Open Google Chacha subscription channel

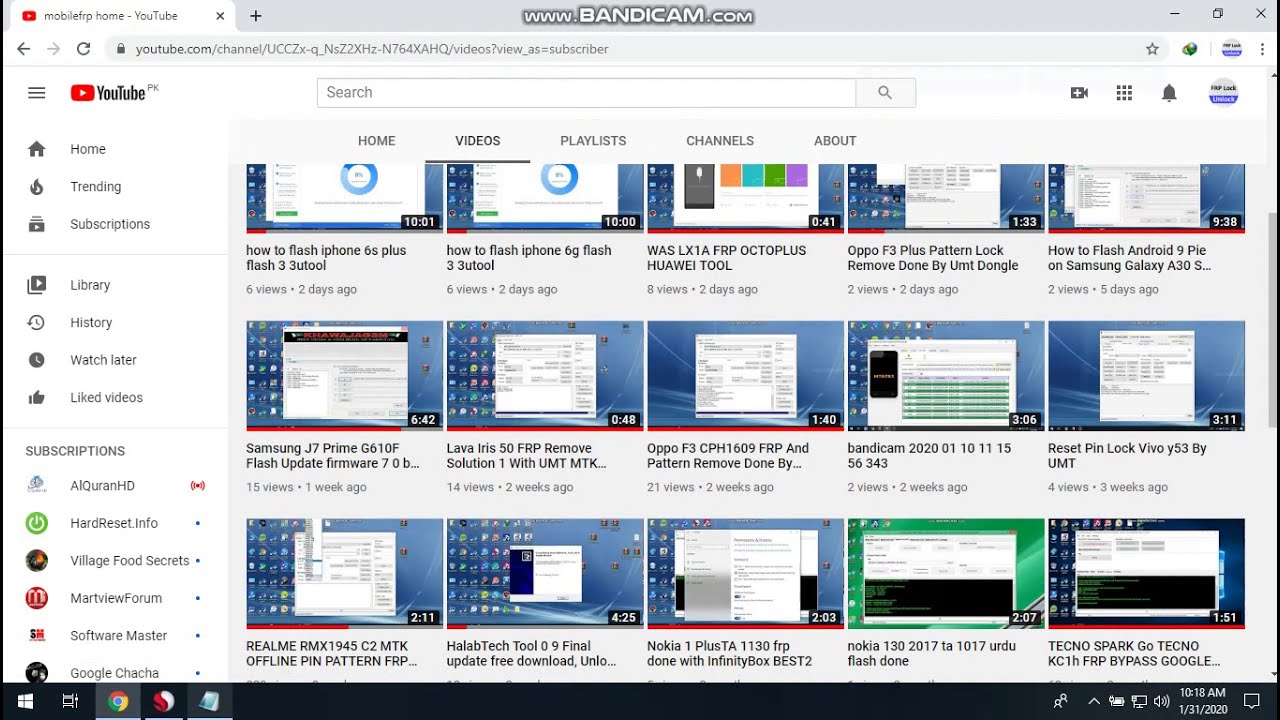click(x=115, y=673)
